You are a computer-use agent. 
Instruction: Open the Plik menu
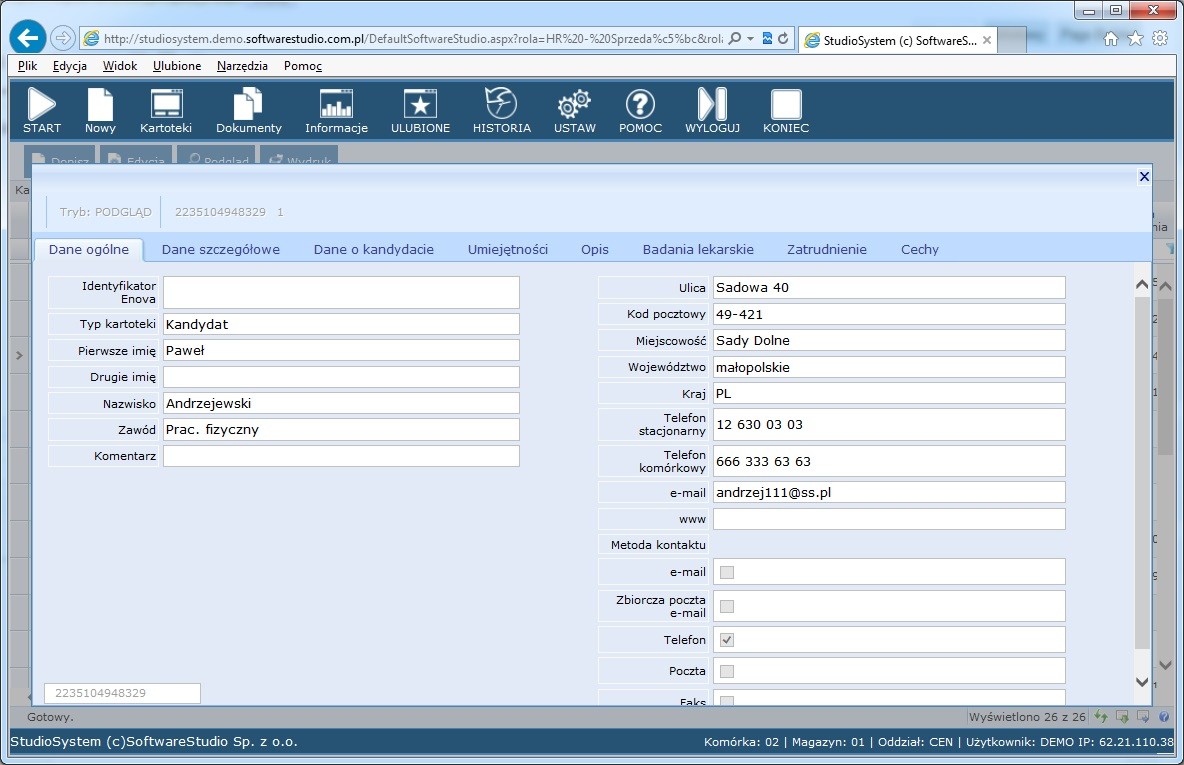coord(27,66)
